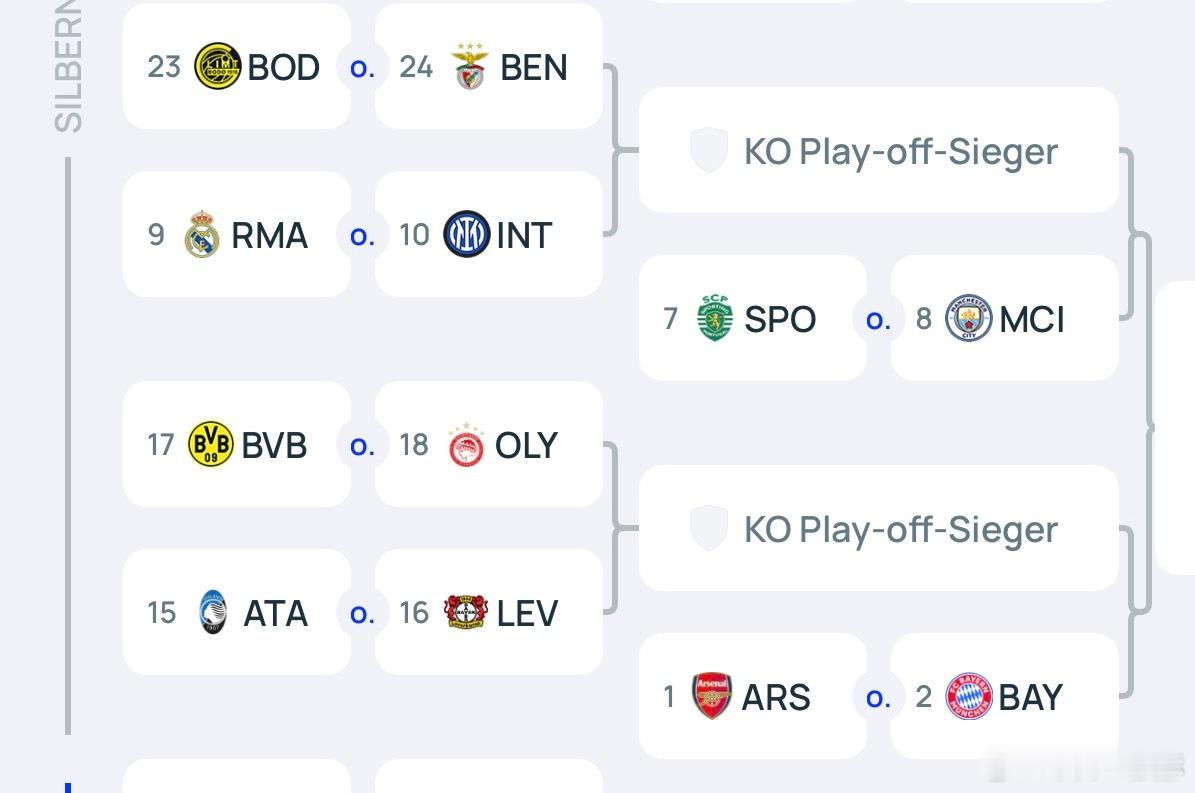Click the Bayern München logo
Viewport: 1195px width, 793px height.
tap(968, 696)
